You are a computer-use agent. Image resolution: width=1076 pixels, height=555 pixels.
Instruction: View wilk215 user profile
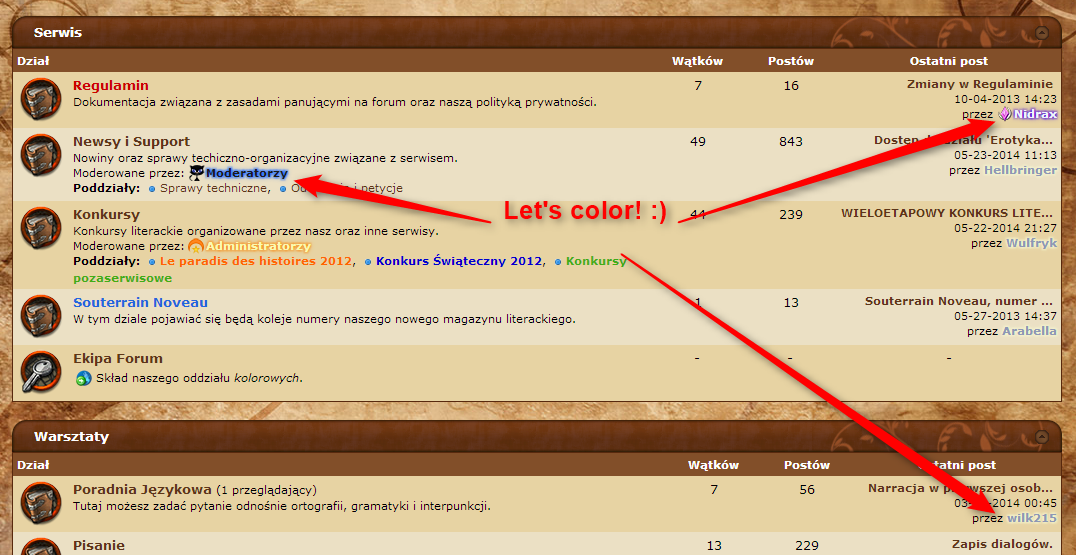tap(1032, 519)
